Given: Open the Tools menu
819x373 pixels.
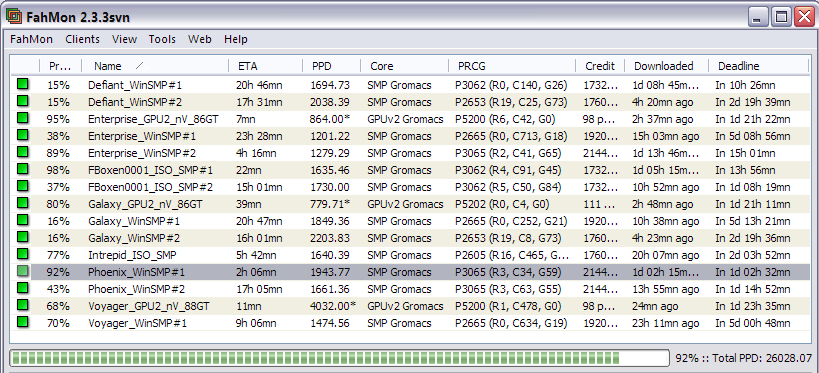Looking at the screenshot, I should click(162, 39).
